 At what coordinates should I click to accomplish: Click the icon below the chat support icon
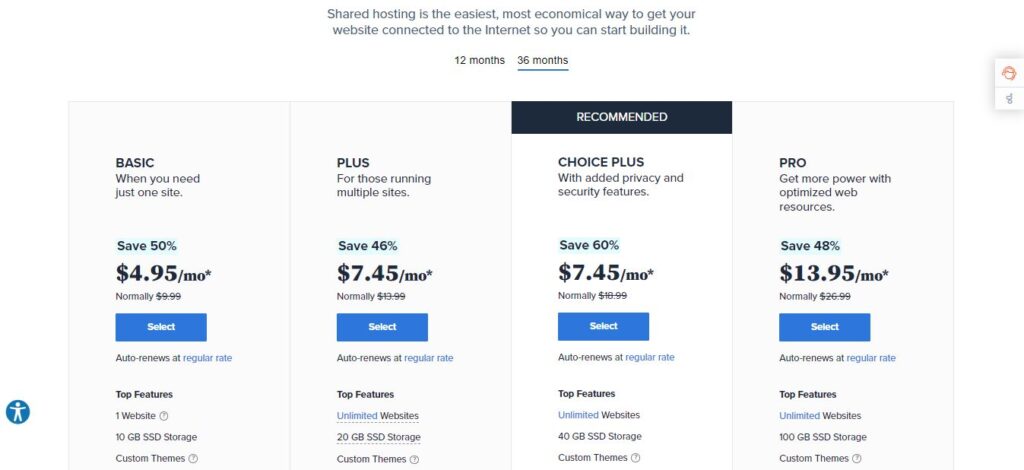[x=1010, y=99]
